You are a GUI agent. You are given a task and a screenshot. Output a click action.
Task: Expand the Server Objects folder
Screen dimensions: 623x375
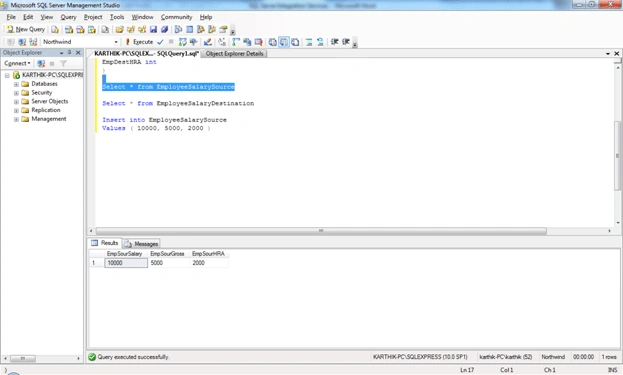tap(16, 102)
